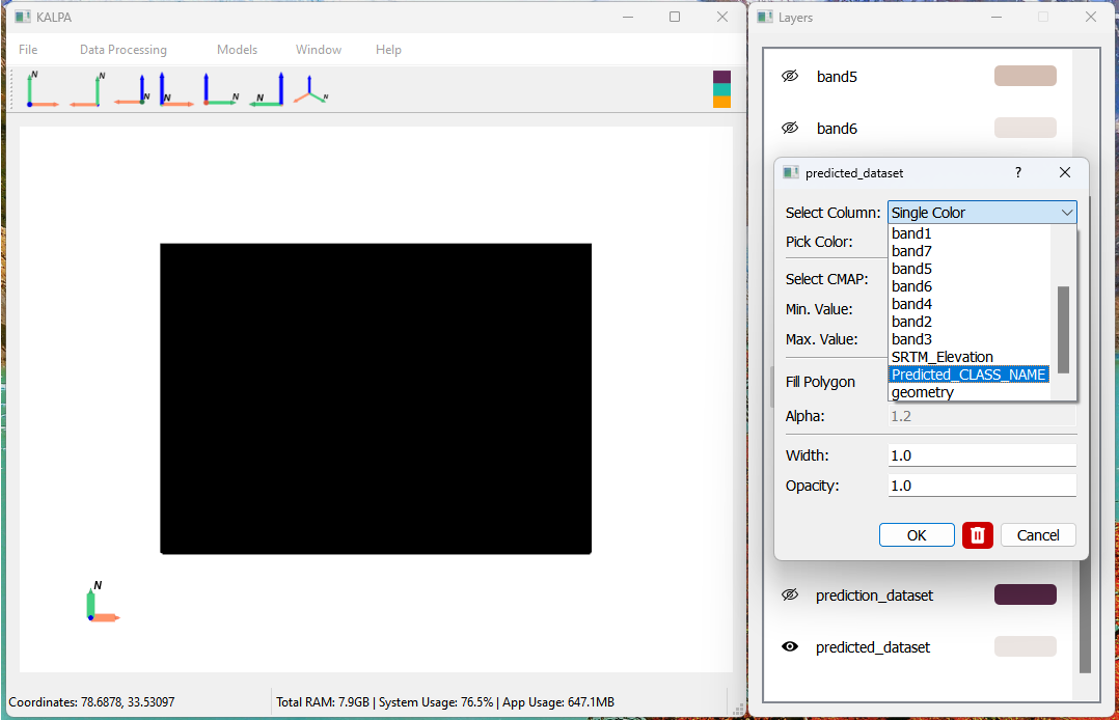Open the File menu
Image resolution: width=1120 pixels, height=720 pixels.
[28, 49]
